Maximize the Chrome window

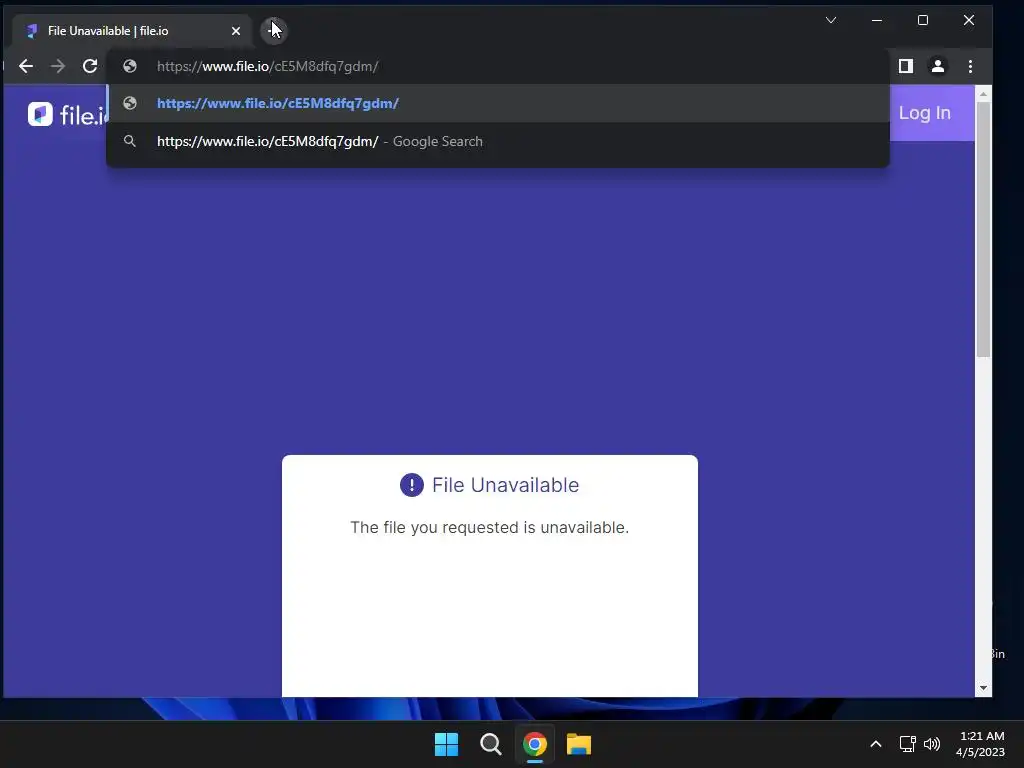pos(923,20)
